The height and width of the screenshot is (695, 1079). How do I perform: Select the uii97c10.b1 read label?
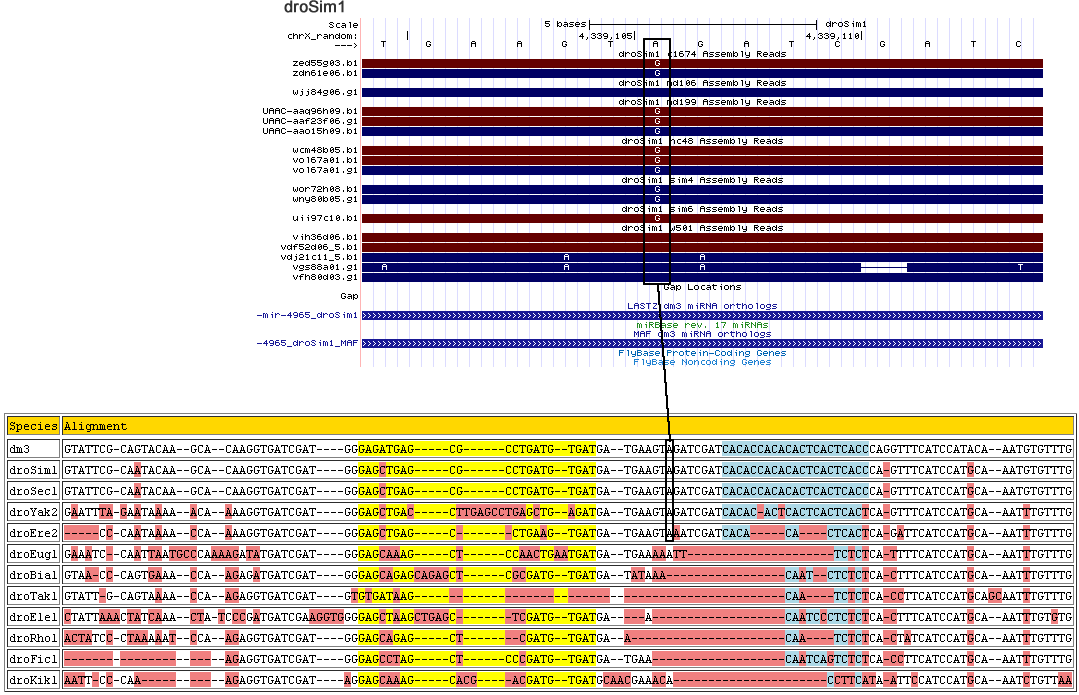point(318,218)
